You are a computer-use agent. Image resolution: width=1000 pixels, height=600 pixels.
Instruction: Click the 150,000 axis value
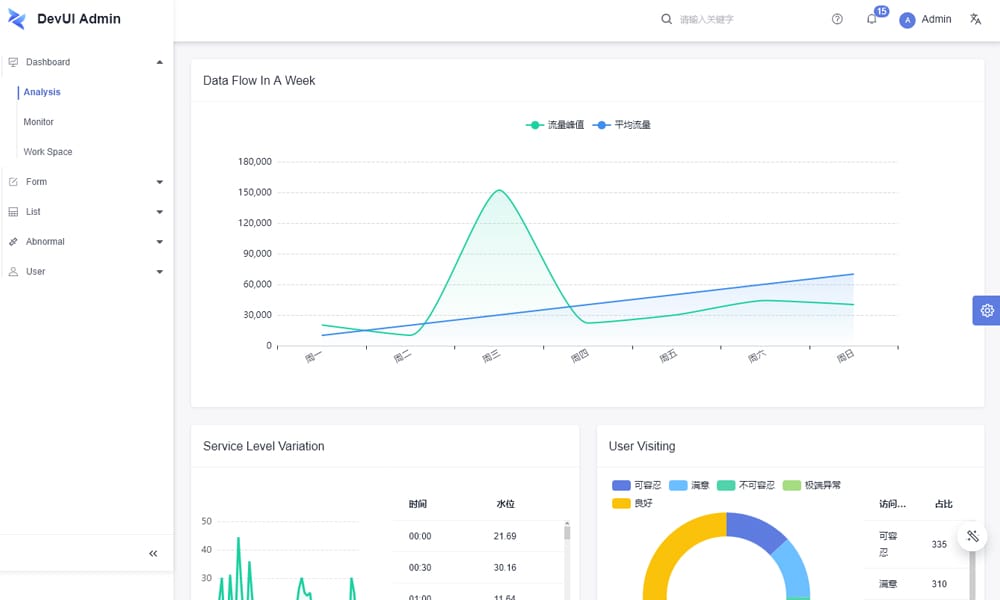[x=254, y=192]
